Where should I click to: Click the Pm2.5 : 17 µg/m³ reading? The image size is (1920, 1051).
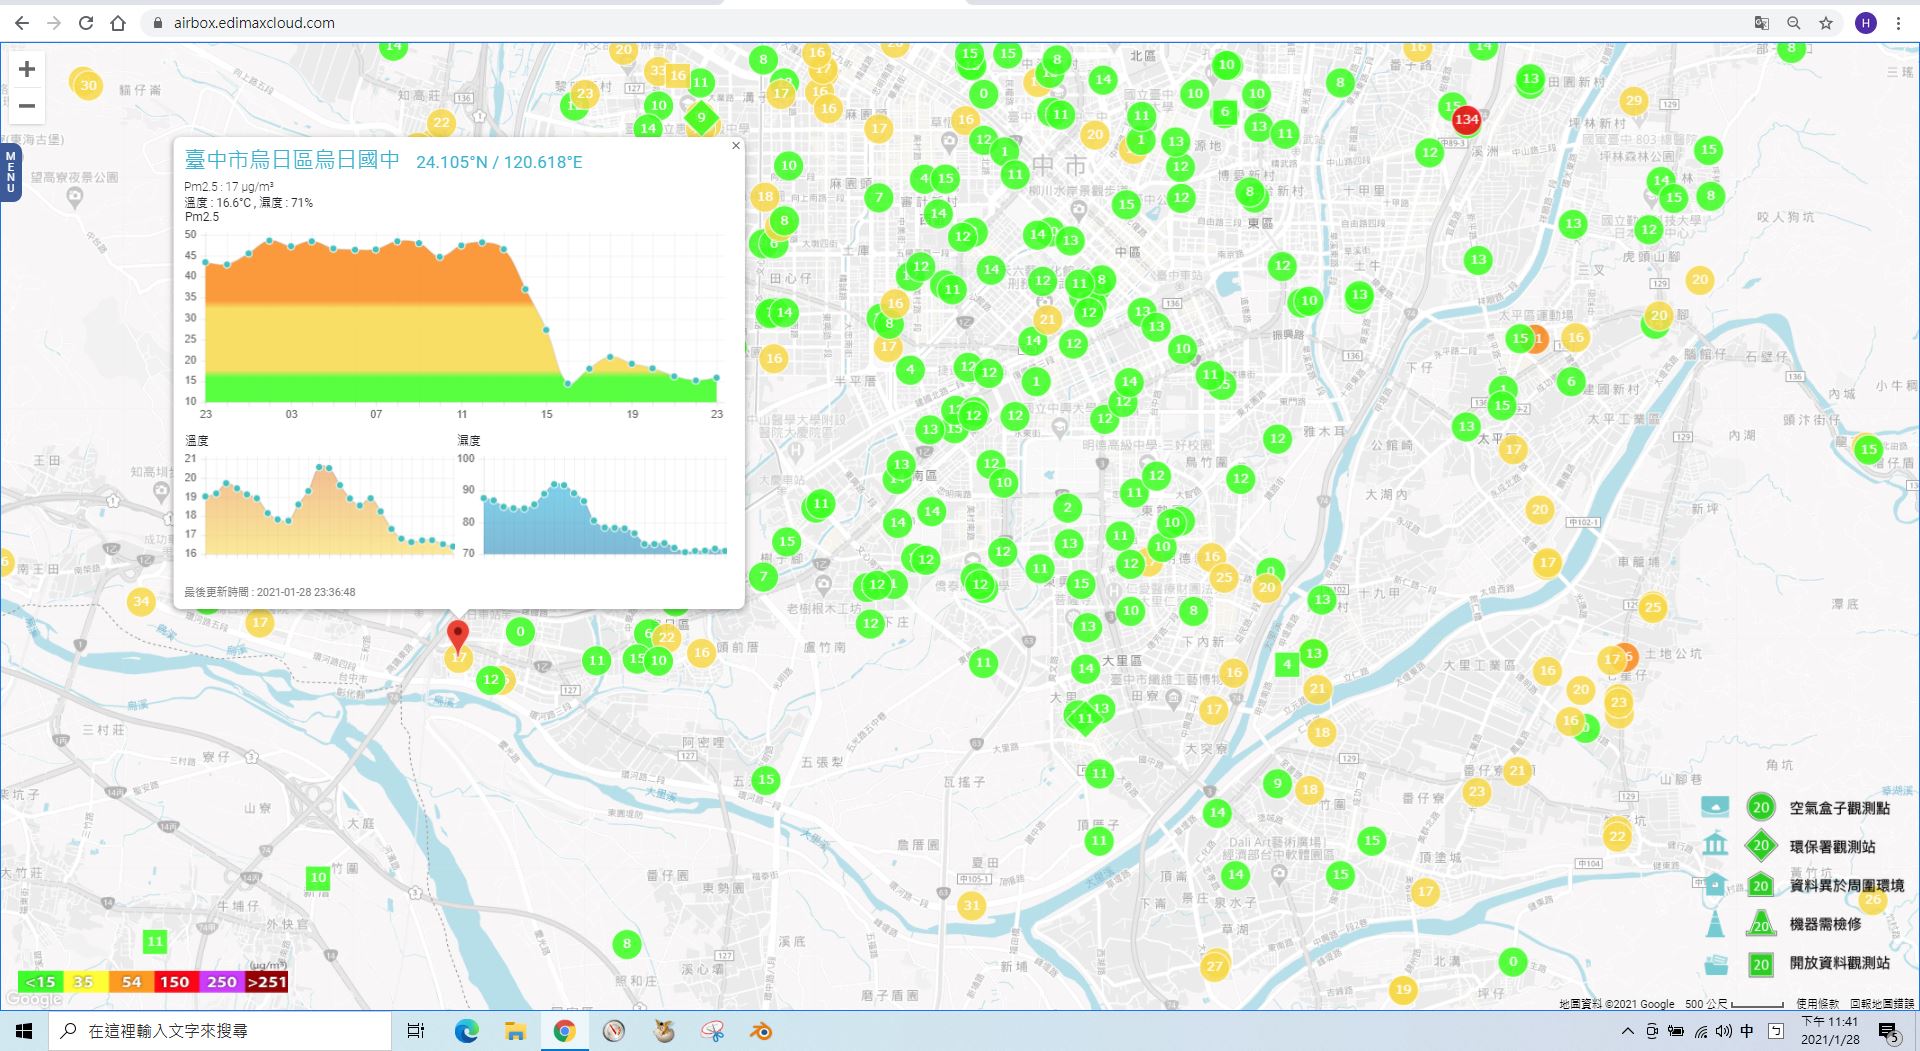[x=229, y=187]
